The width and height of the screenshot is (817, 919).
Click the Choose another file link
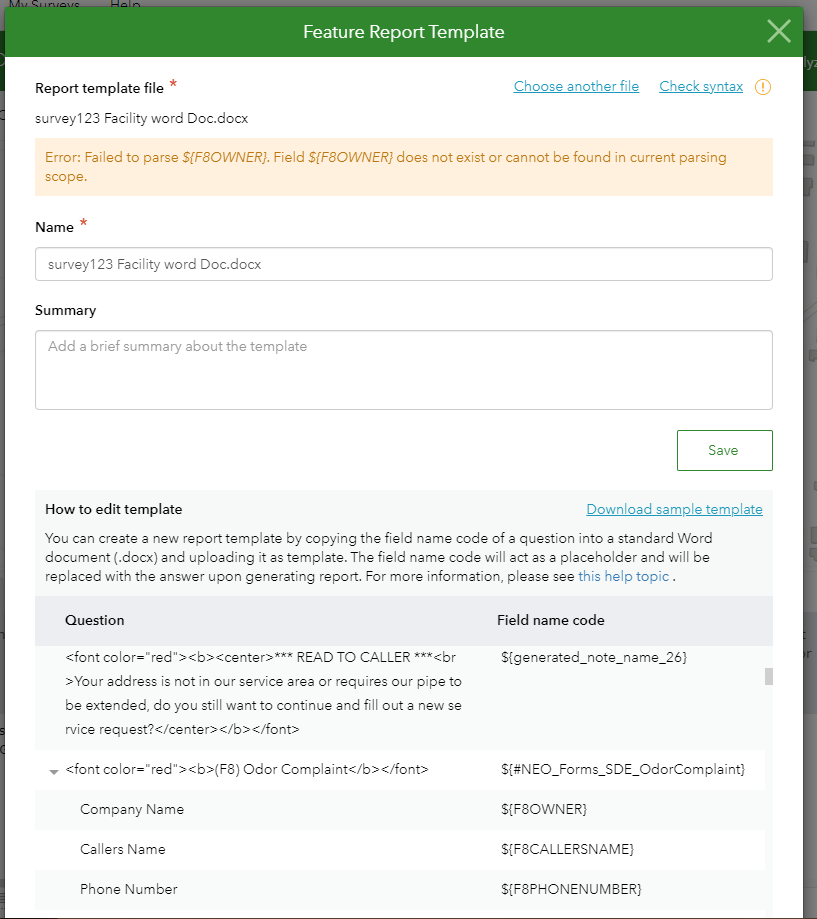click(x=576, y=87)
